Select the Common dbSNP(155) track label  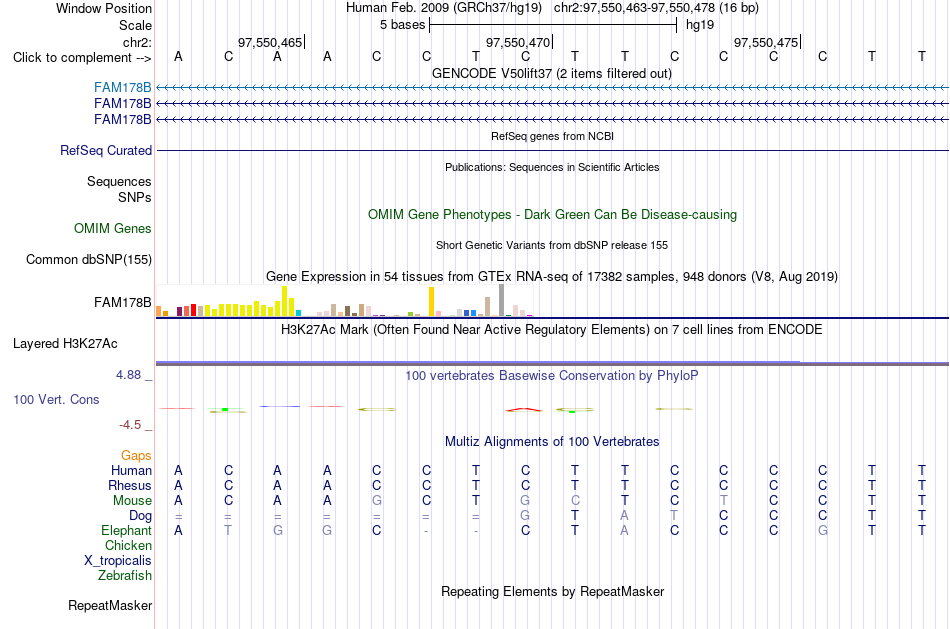(x=88, y=259)
